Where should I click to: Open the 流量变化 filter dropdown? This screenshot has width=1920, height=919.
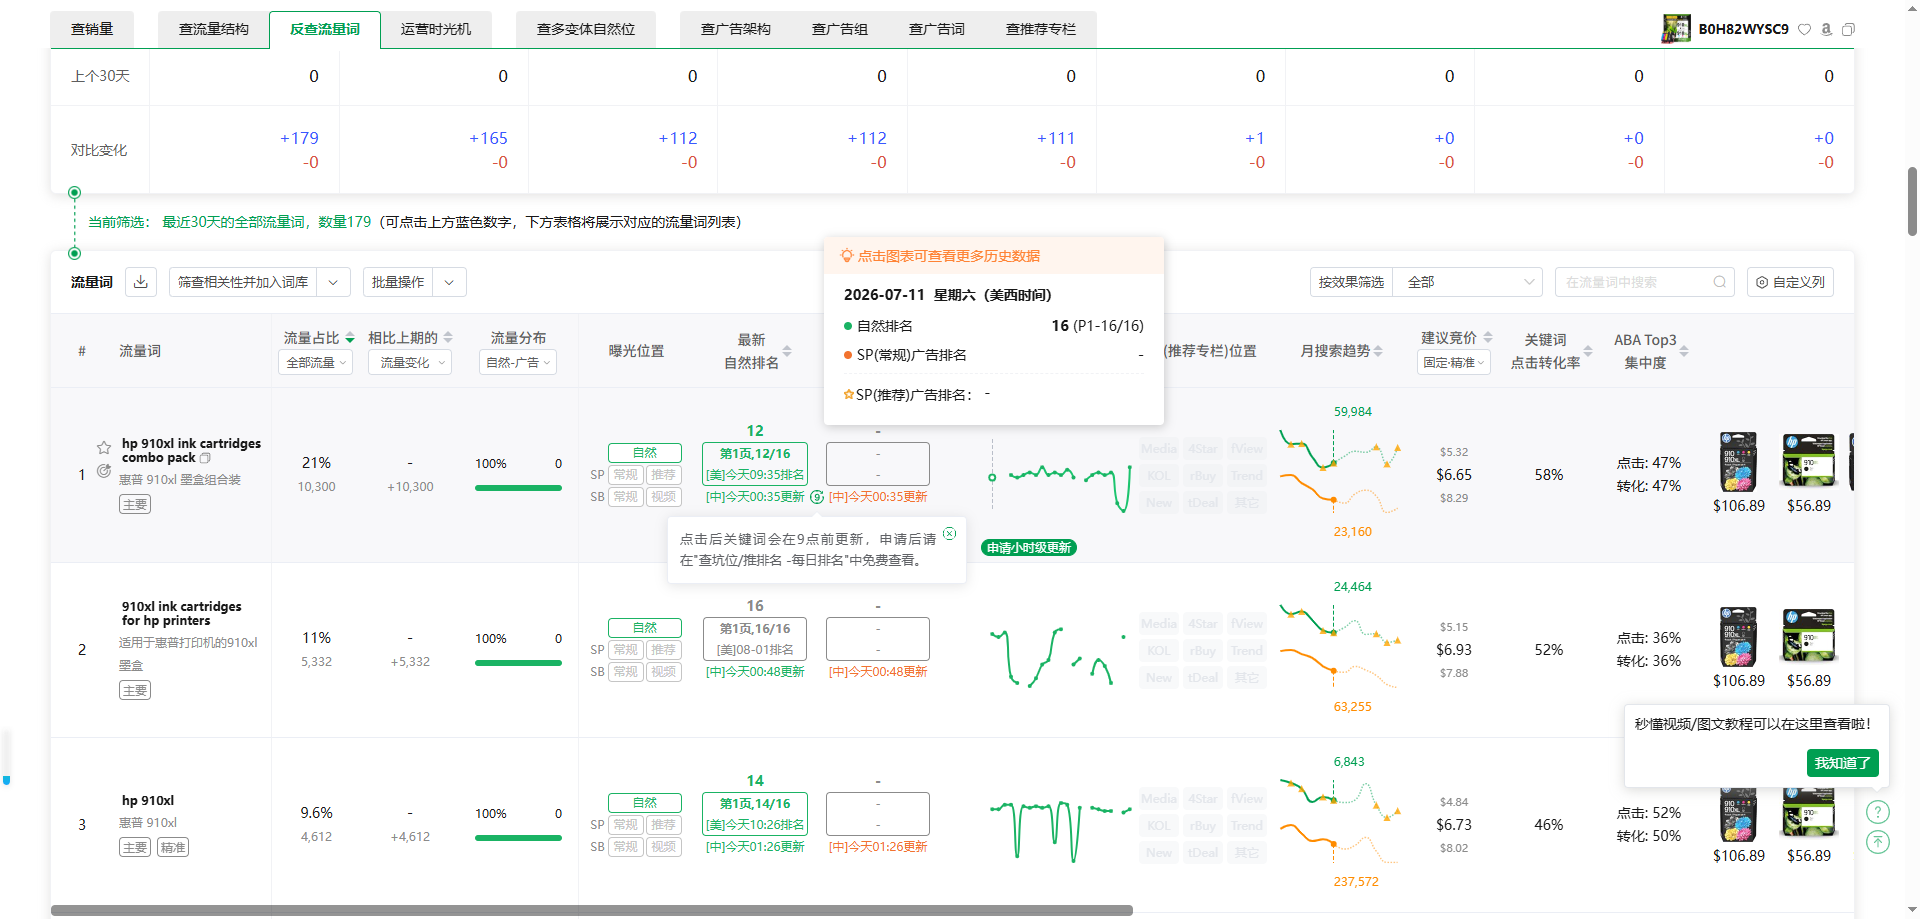click(410, 362)
